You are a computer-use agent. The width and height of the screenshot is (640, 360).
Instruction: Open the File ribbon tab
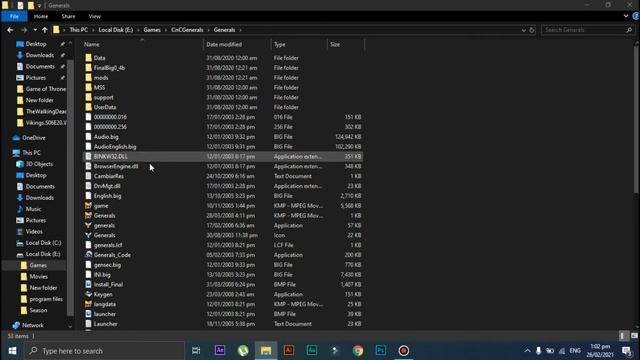(14, 16)
